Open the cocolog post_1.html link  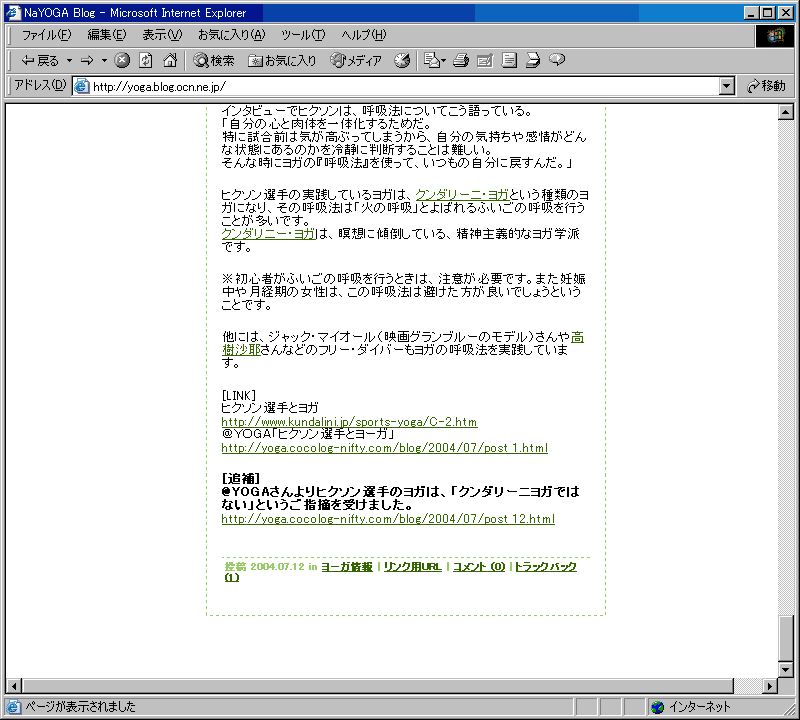(385, 448)
